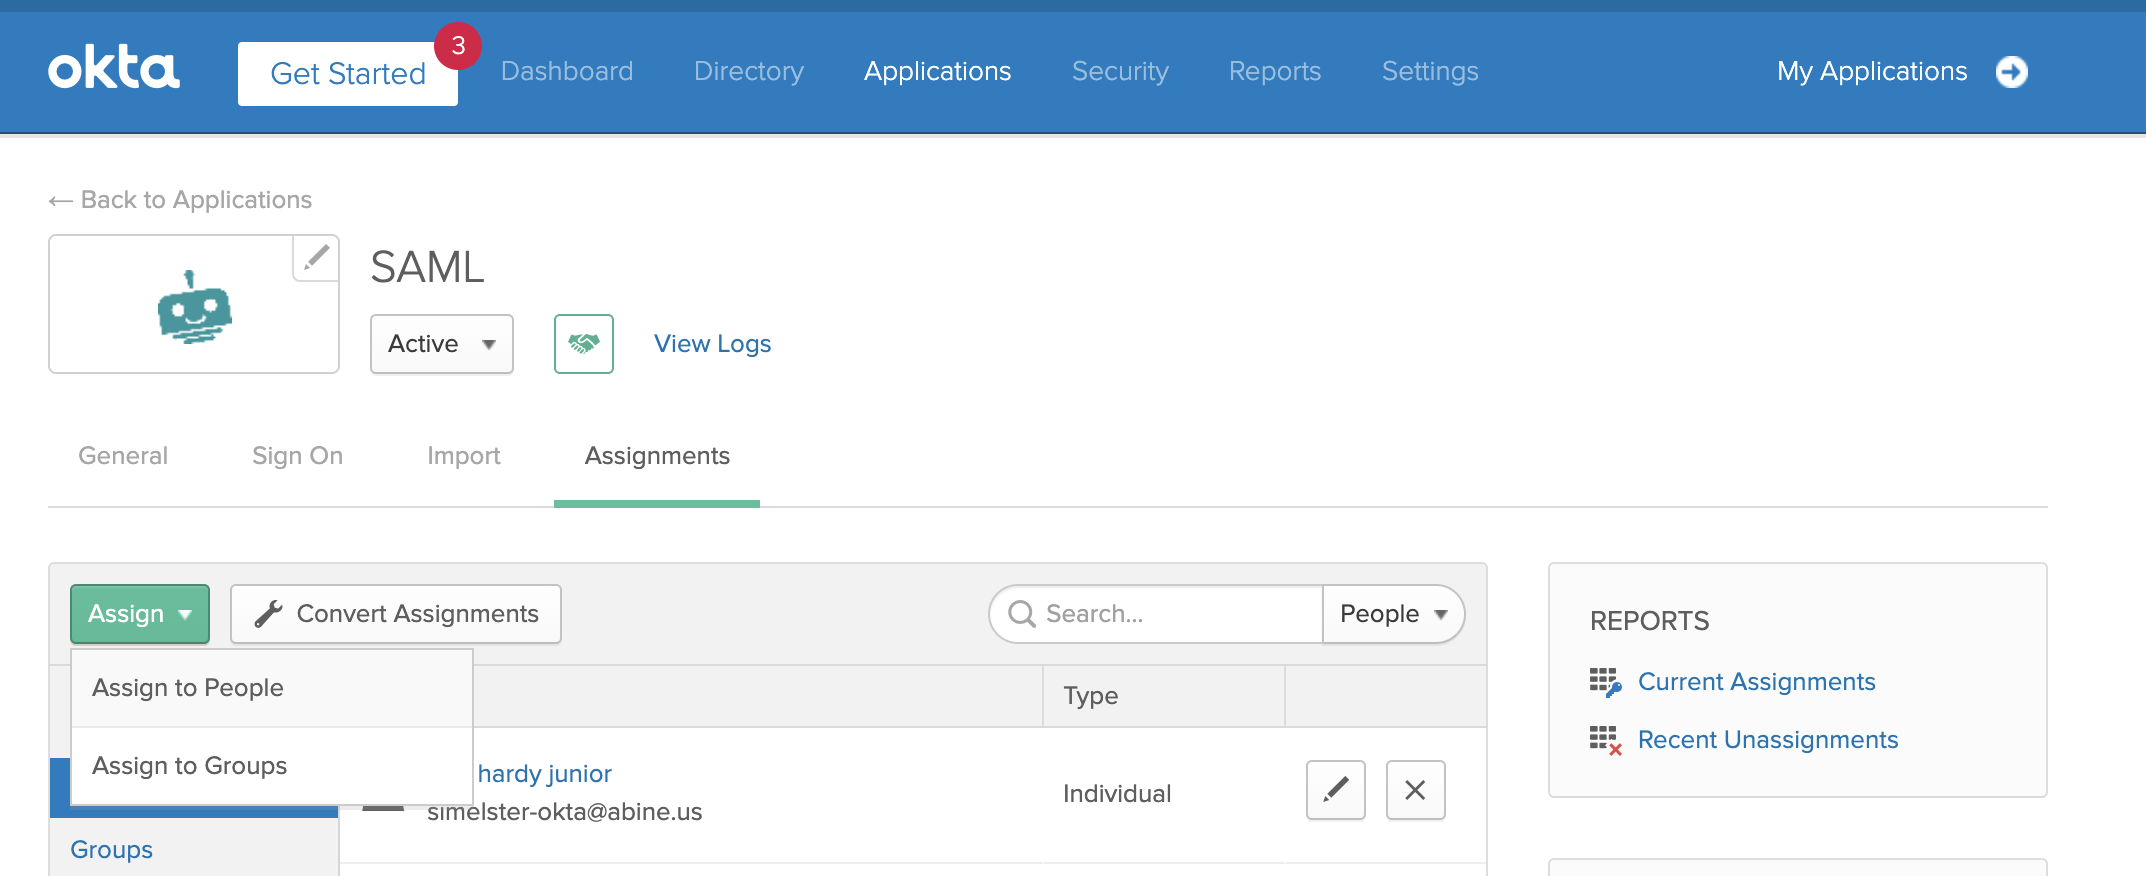Click the Okta logo
This screenshot has width=2146, height=876.
[x=114, y=69]
